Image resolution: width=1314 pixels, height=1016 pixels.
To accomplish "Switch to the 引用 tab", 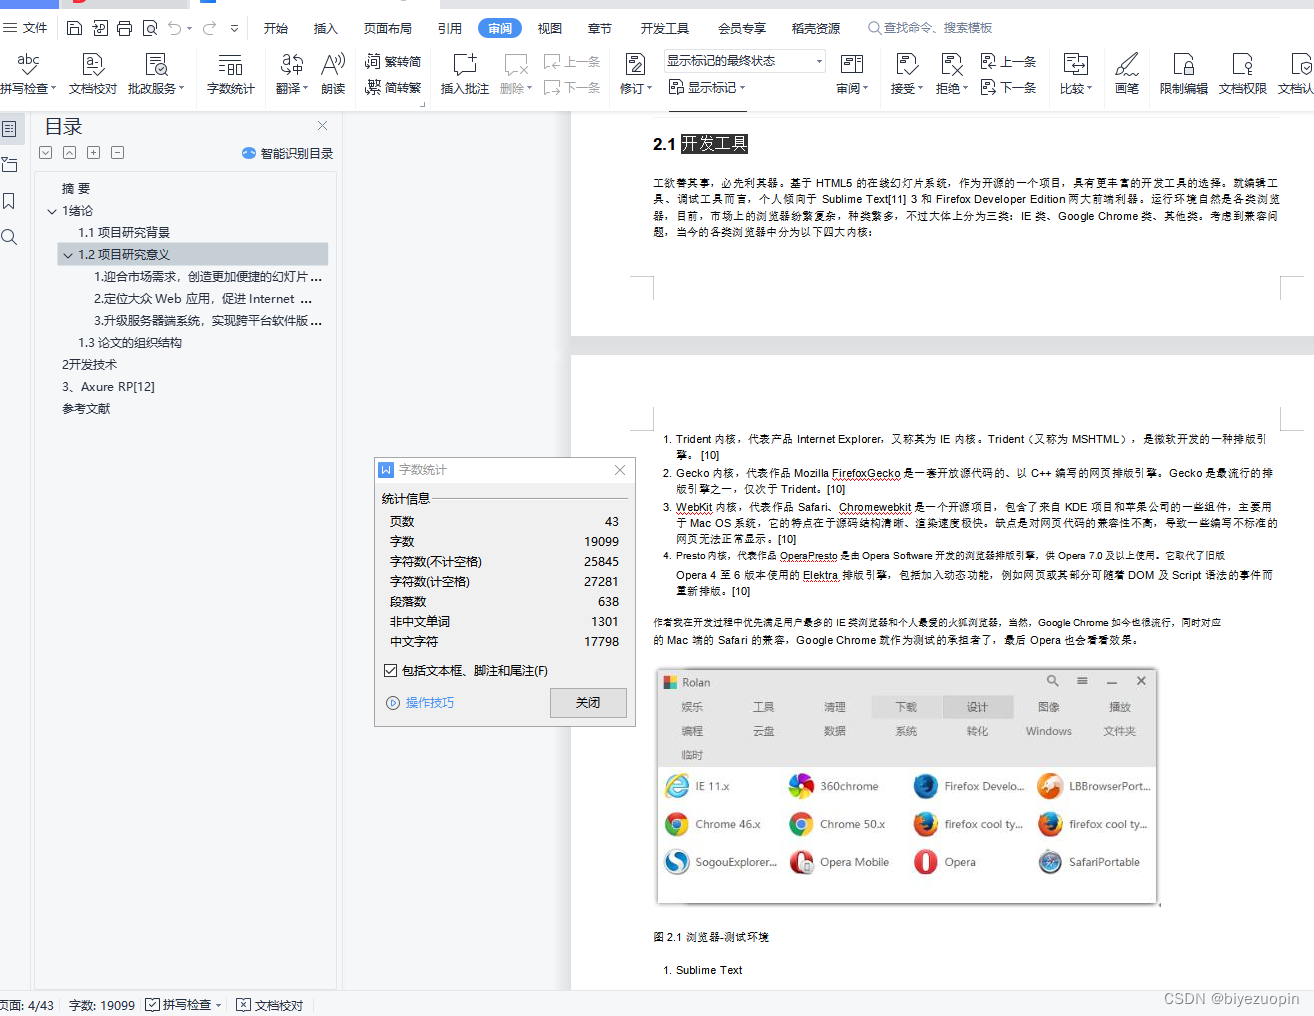I will pyautogui.click(x=450, y=28).
